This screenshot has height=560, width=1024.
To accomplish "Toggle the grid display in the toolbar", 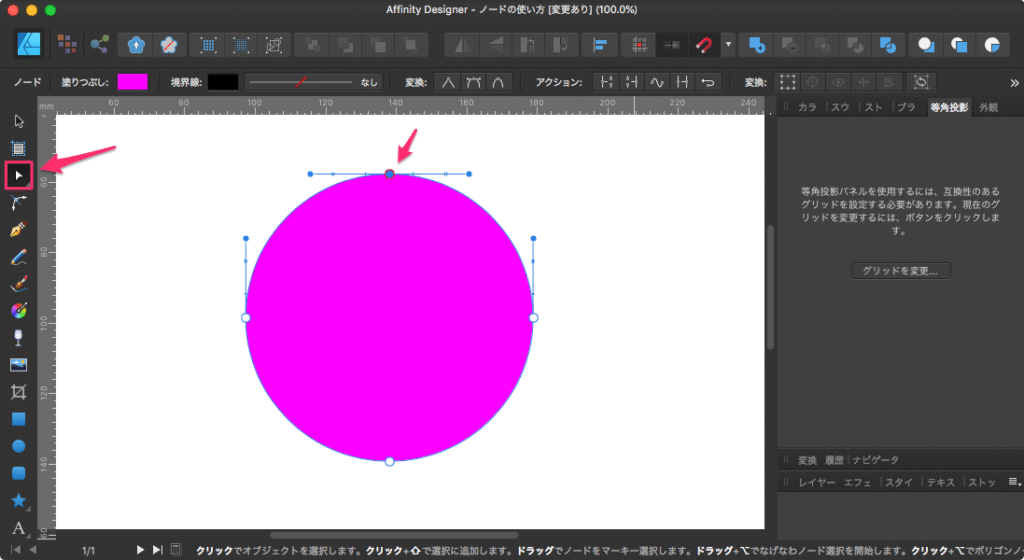I will click(634, 45).
